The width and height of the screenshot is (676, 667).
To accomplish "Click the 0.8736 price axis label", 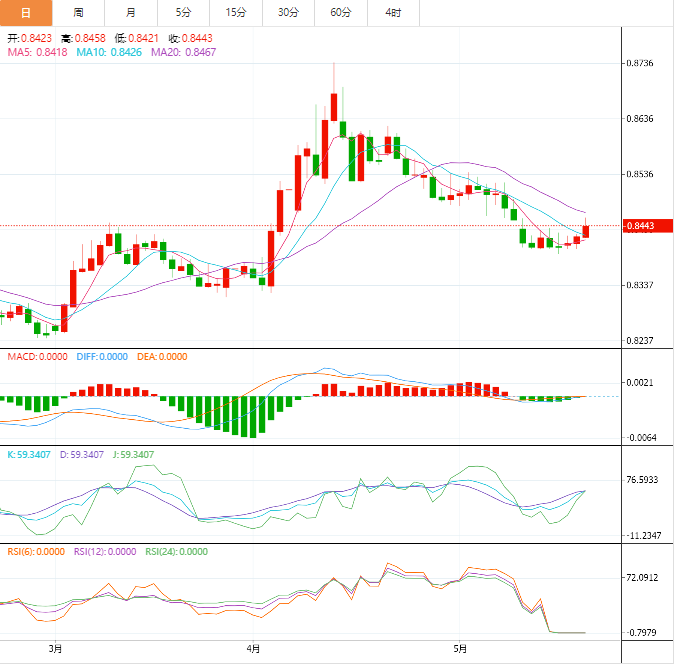I will click(x=640, y=63).
